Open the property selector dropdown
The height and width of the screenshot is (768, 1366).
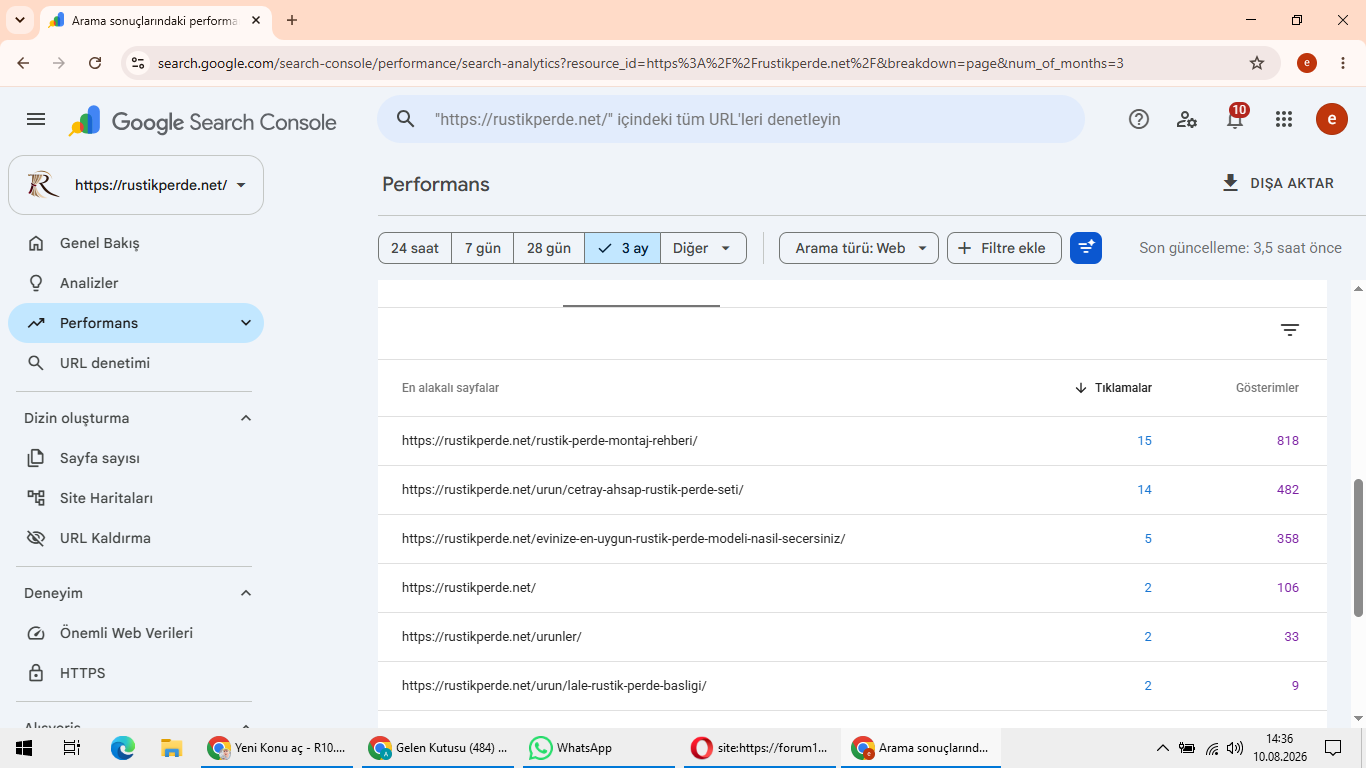[136, 185]
